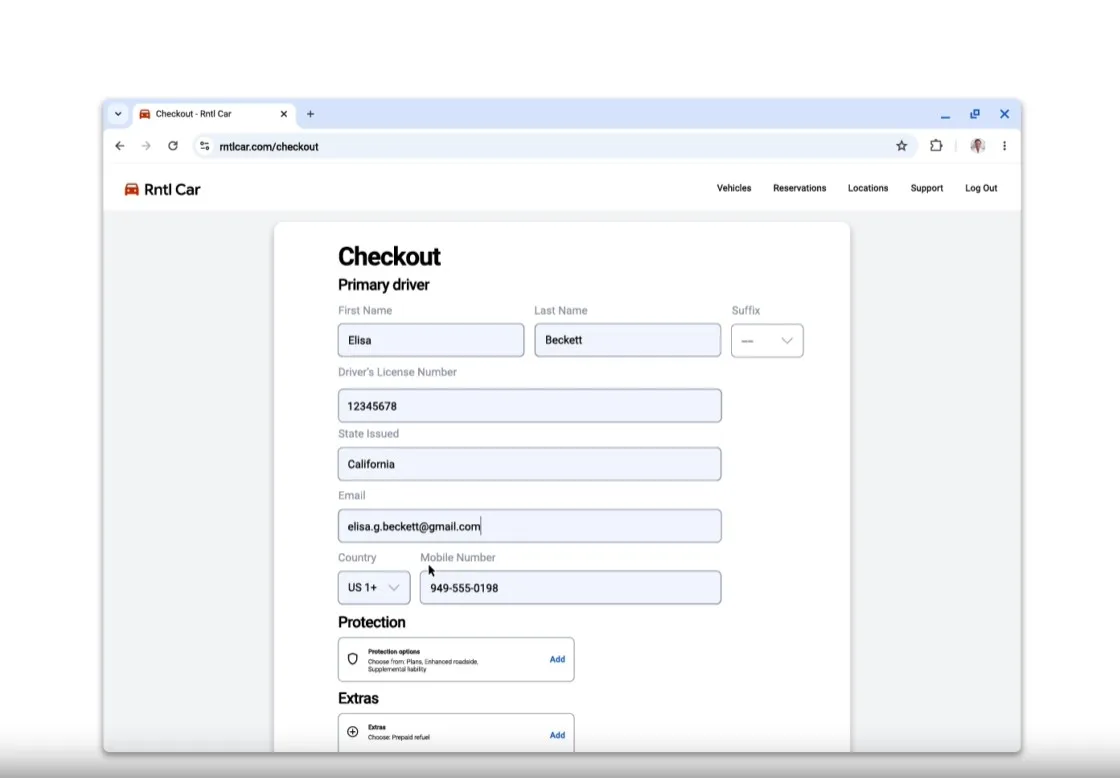Click the Rntl Car logo icon

click(131, 189)
